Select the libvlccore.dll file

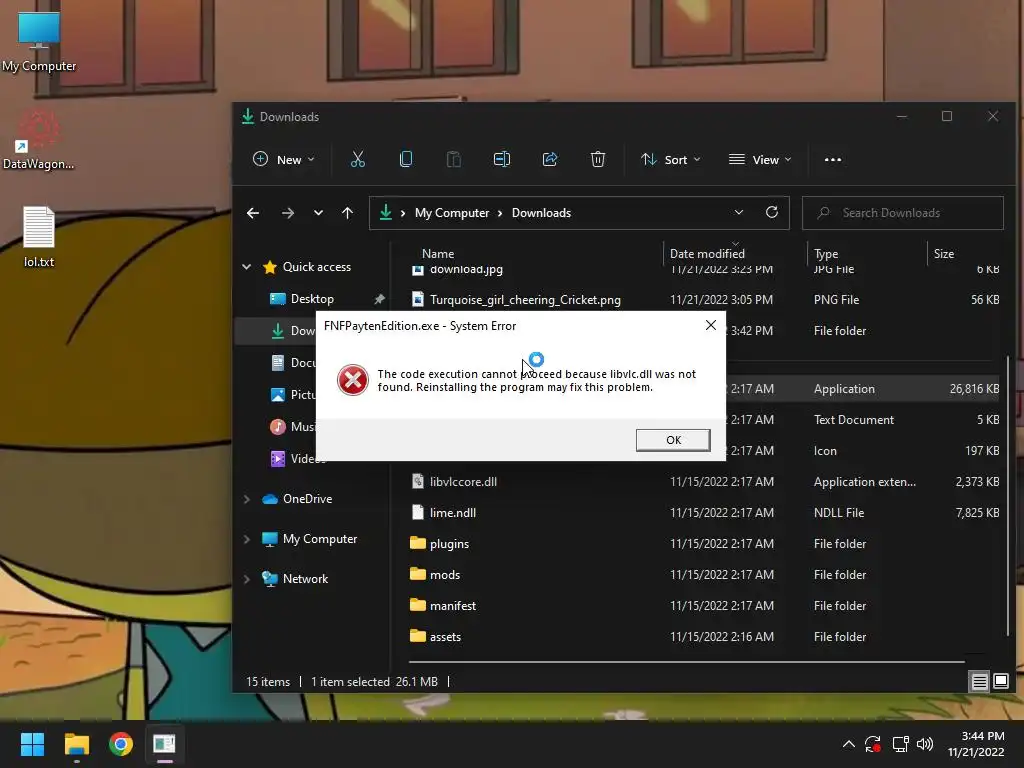tap(463, 481)
